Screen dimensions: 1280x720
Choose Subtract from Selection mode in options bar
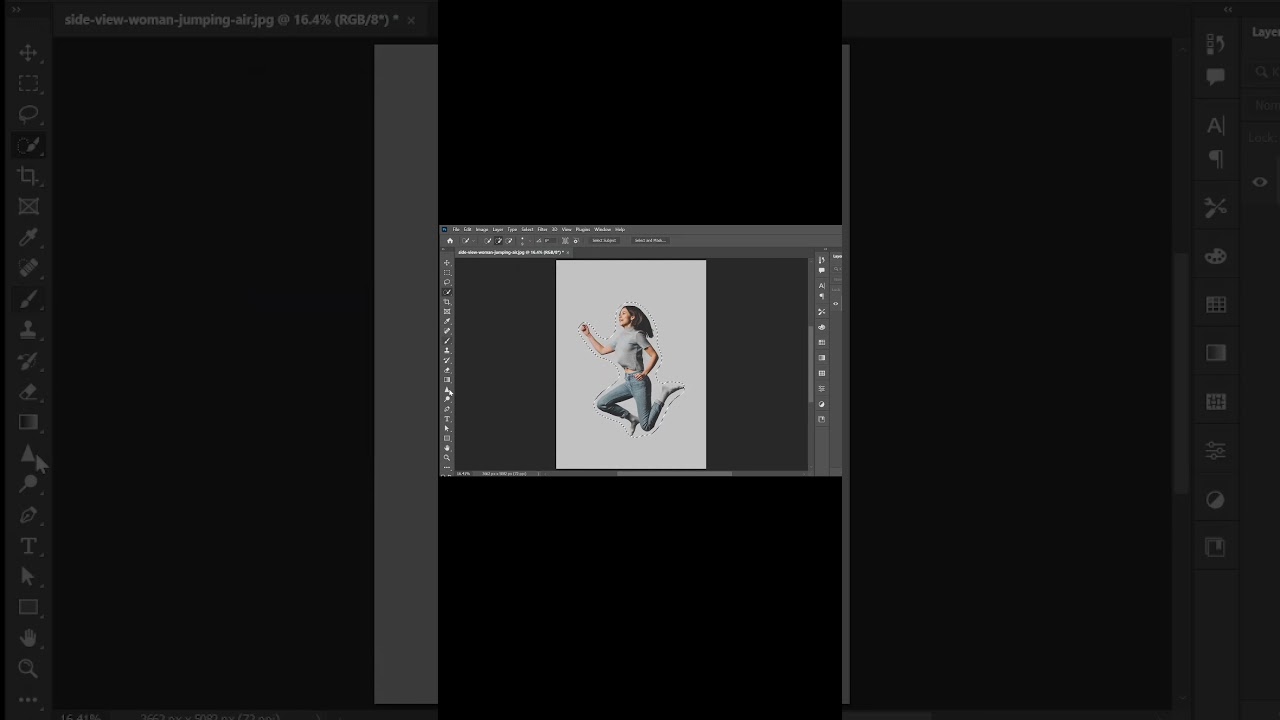click(x=509, y=241)
